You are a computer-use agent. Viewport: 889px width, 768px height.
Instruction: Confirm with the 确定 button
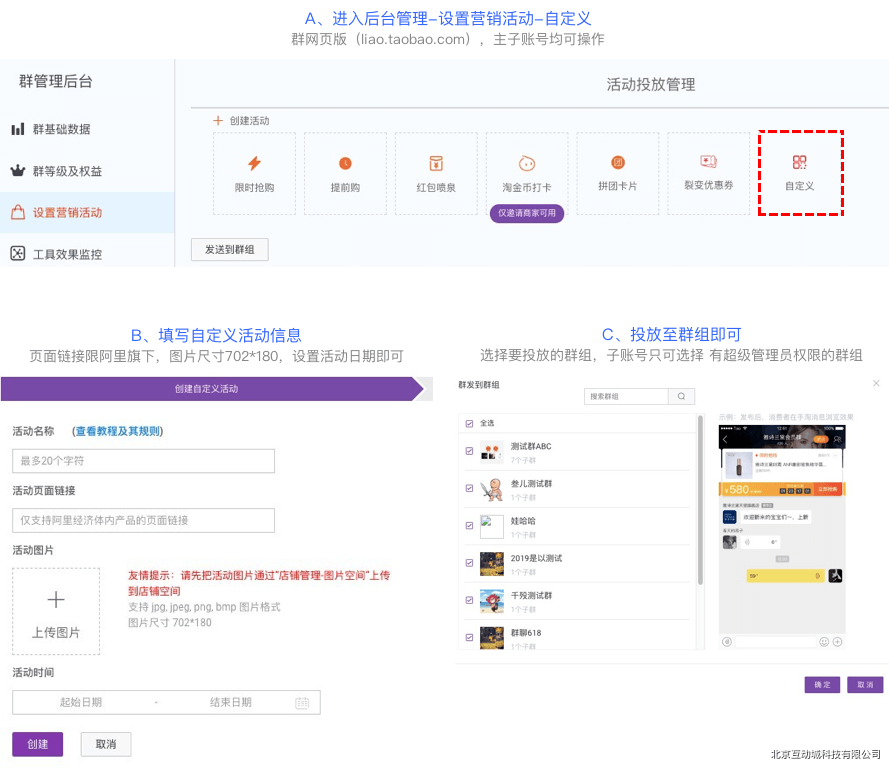pos(822,685)
